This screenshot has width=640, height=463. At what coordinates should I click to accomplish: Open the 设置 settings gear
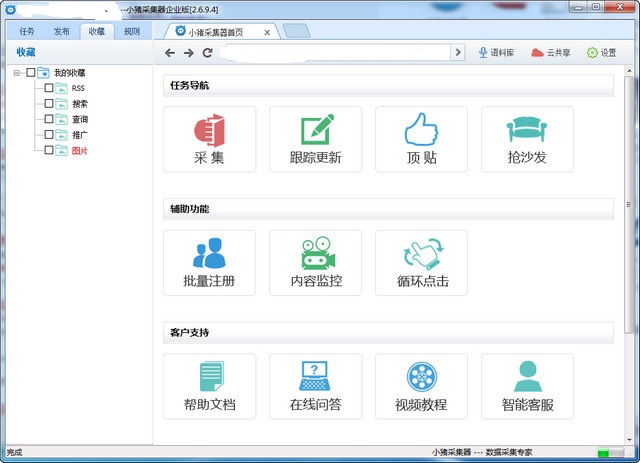[x=602, y=53]
